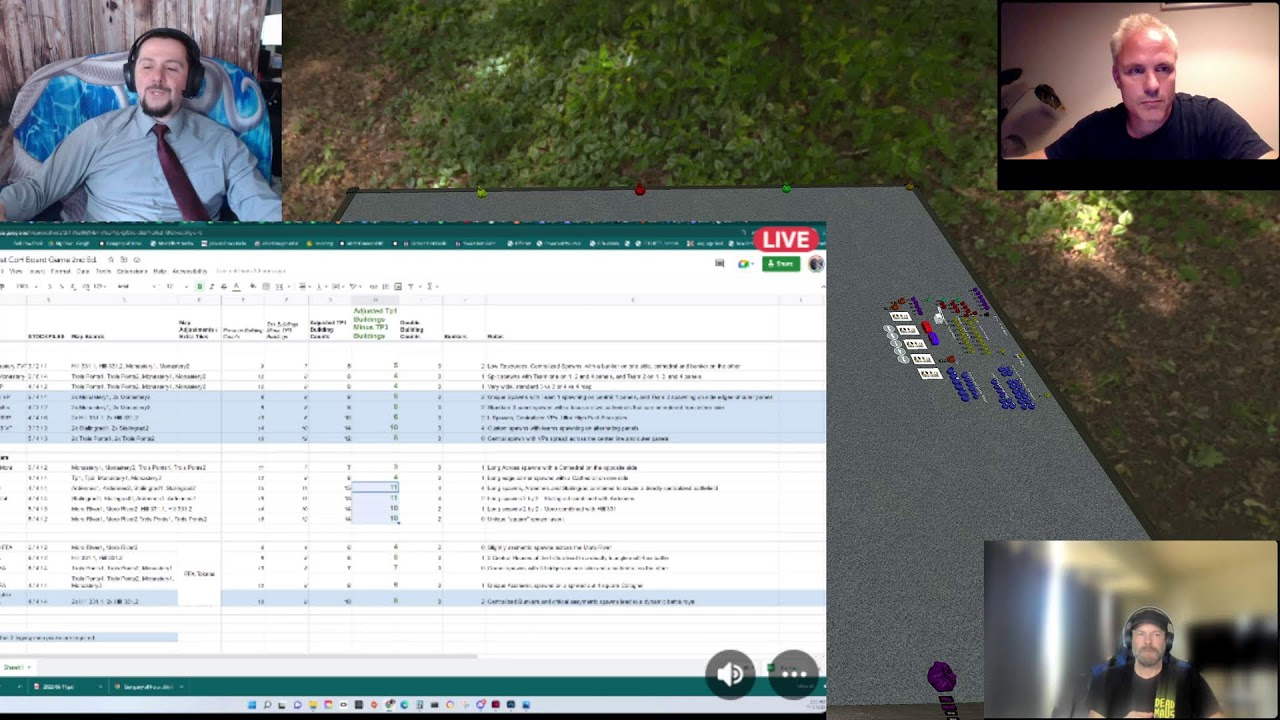The image size is (1280, 720).
Task: Click the insert link icon
Action: (x=373, y=286)
